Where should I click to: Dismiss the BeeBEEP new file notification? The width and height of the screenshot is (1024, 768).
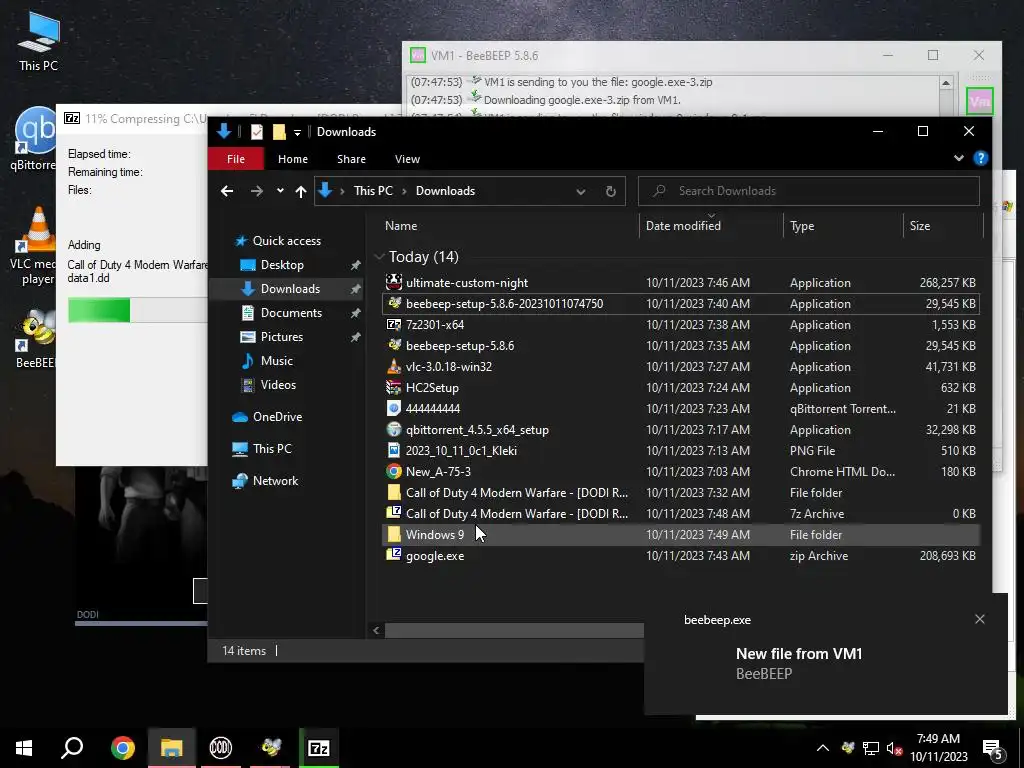pos(980,619)
